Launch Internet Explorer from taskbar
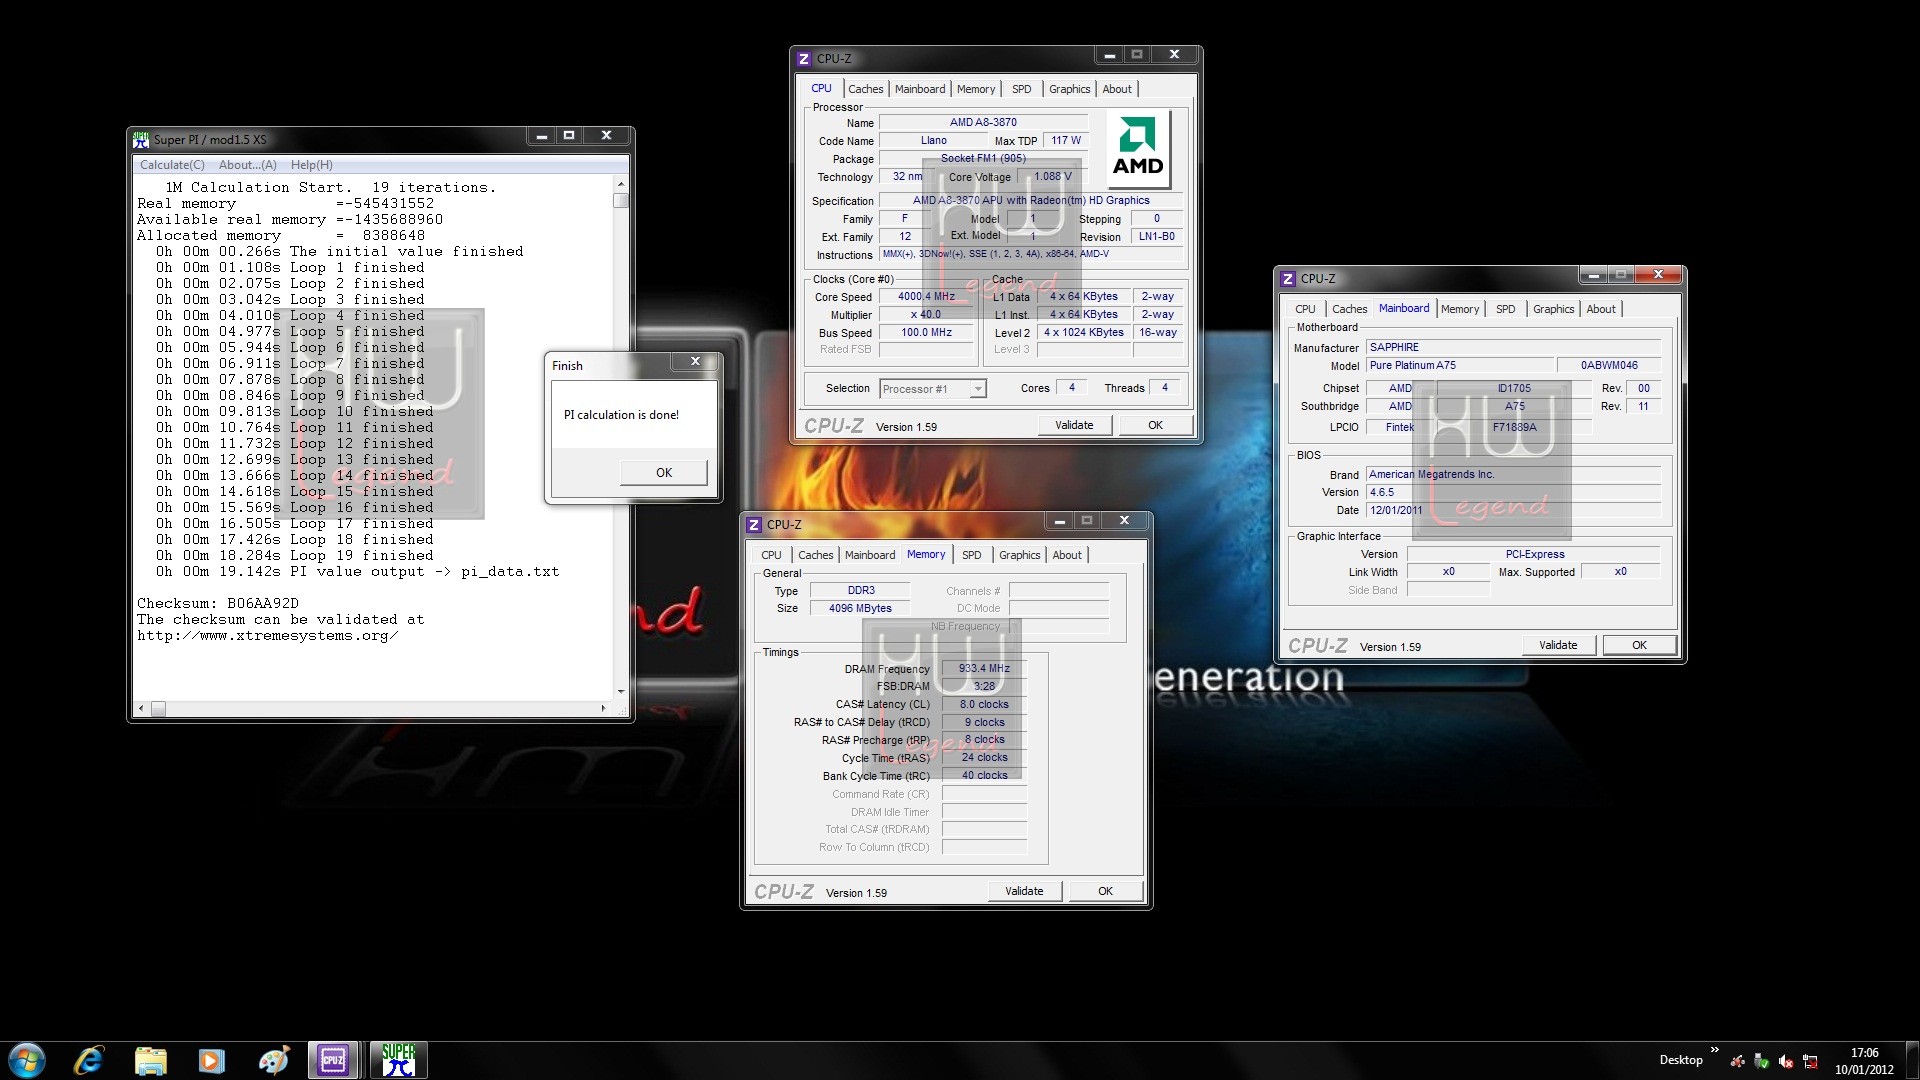The image size is (1920, 1080). point(89,1060)
